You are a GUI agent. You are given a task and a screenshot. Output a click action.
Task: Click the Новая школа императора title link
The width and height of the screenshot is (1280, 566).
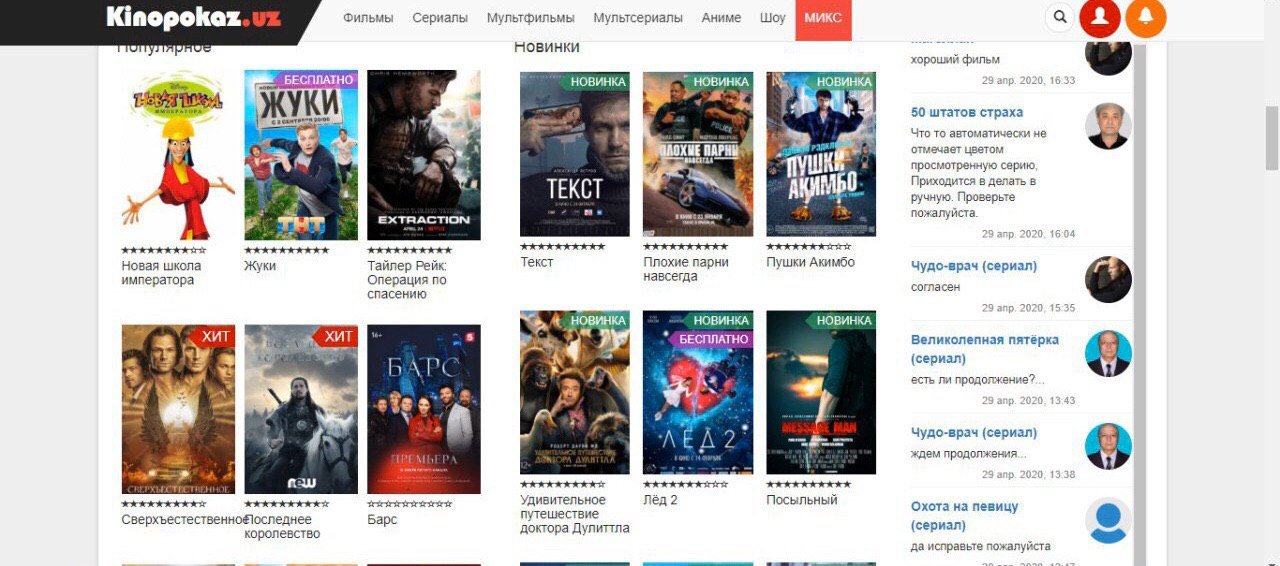tap(161, 273)
